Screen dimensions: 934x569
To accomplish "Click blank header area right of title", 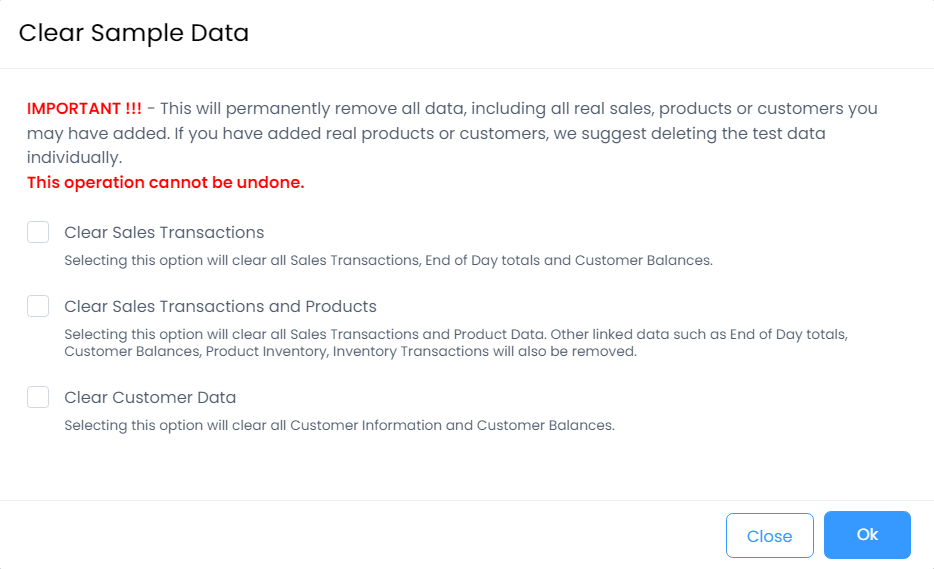I will tap(600, 33).
